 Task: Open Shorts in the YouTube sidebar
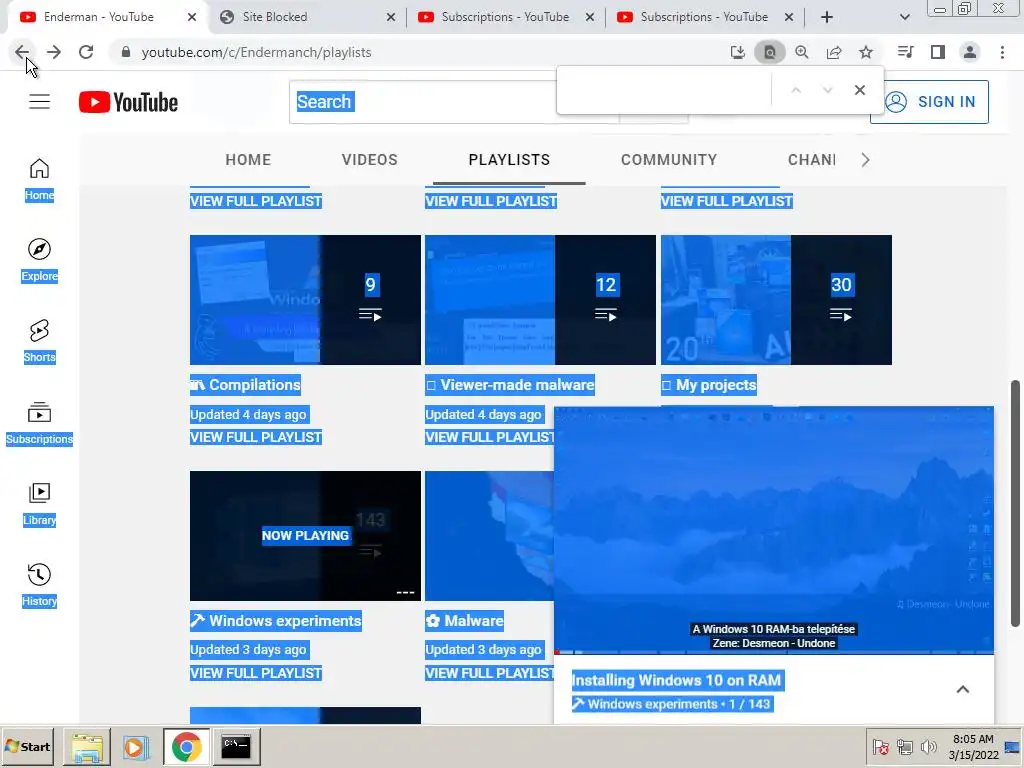point(39,341)
